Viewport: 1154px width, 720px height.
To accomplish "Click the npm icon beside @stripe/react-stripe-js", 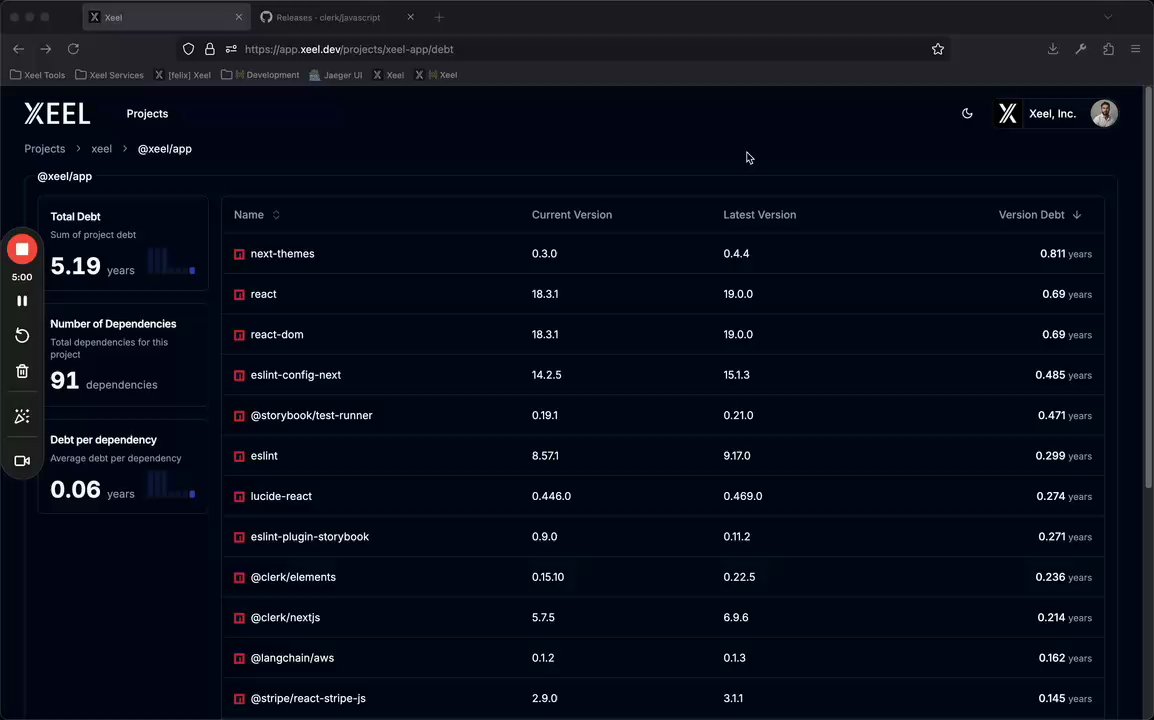I will [239, 699].
